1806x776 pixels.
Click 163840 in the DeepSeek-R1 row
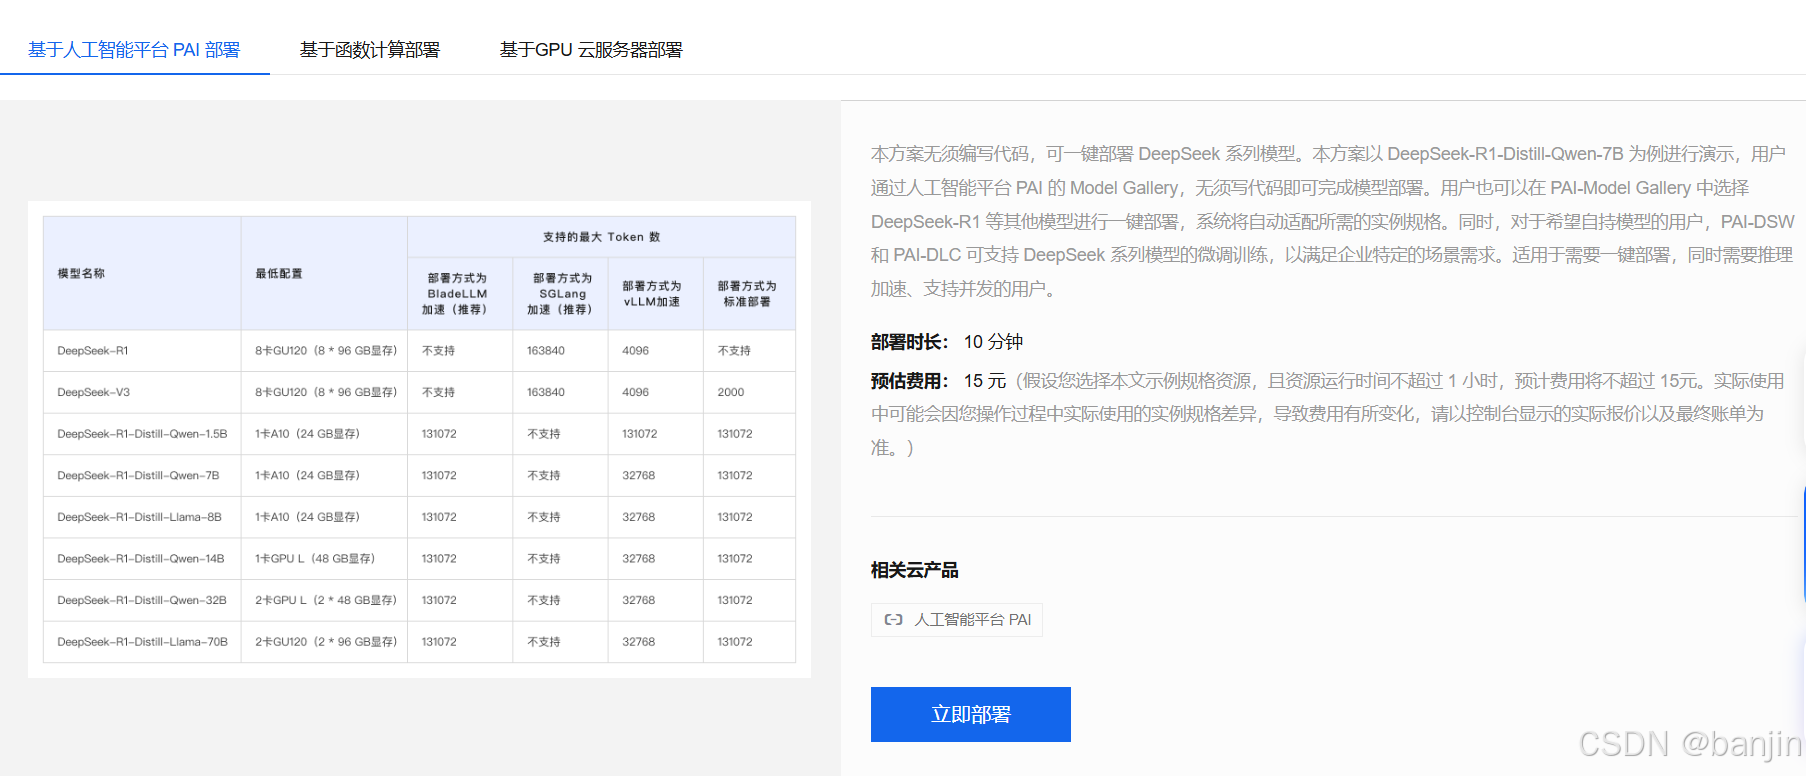pos(546,351)
